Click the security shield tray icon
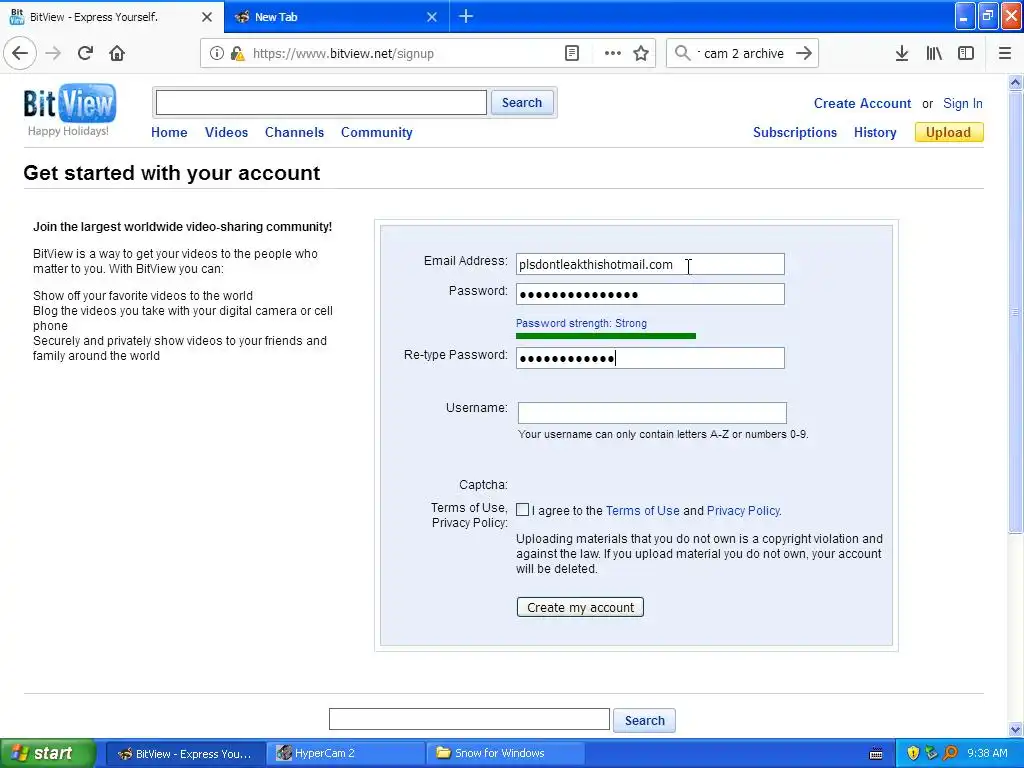Viewport: 1024px width, 768px height. point(913,754)
